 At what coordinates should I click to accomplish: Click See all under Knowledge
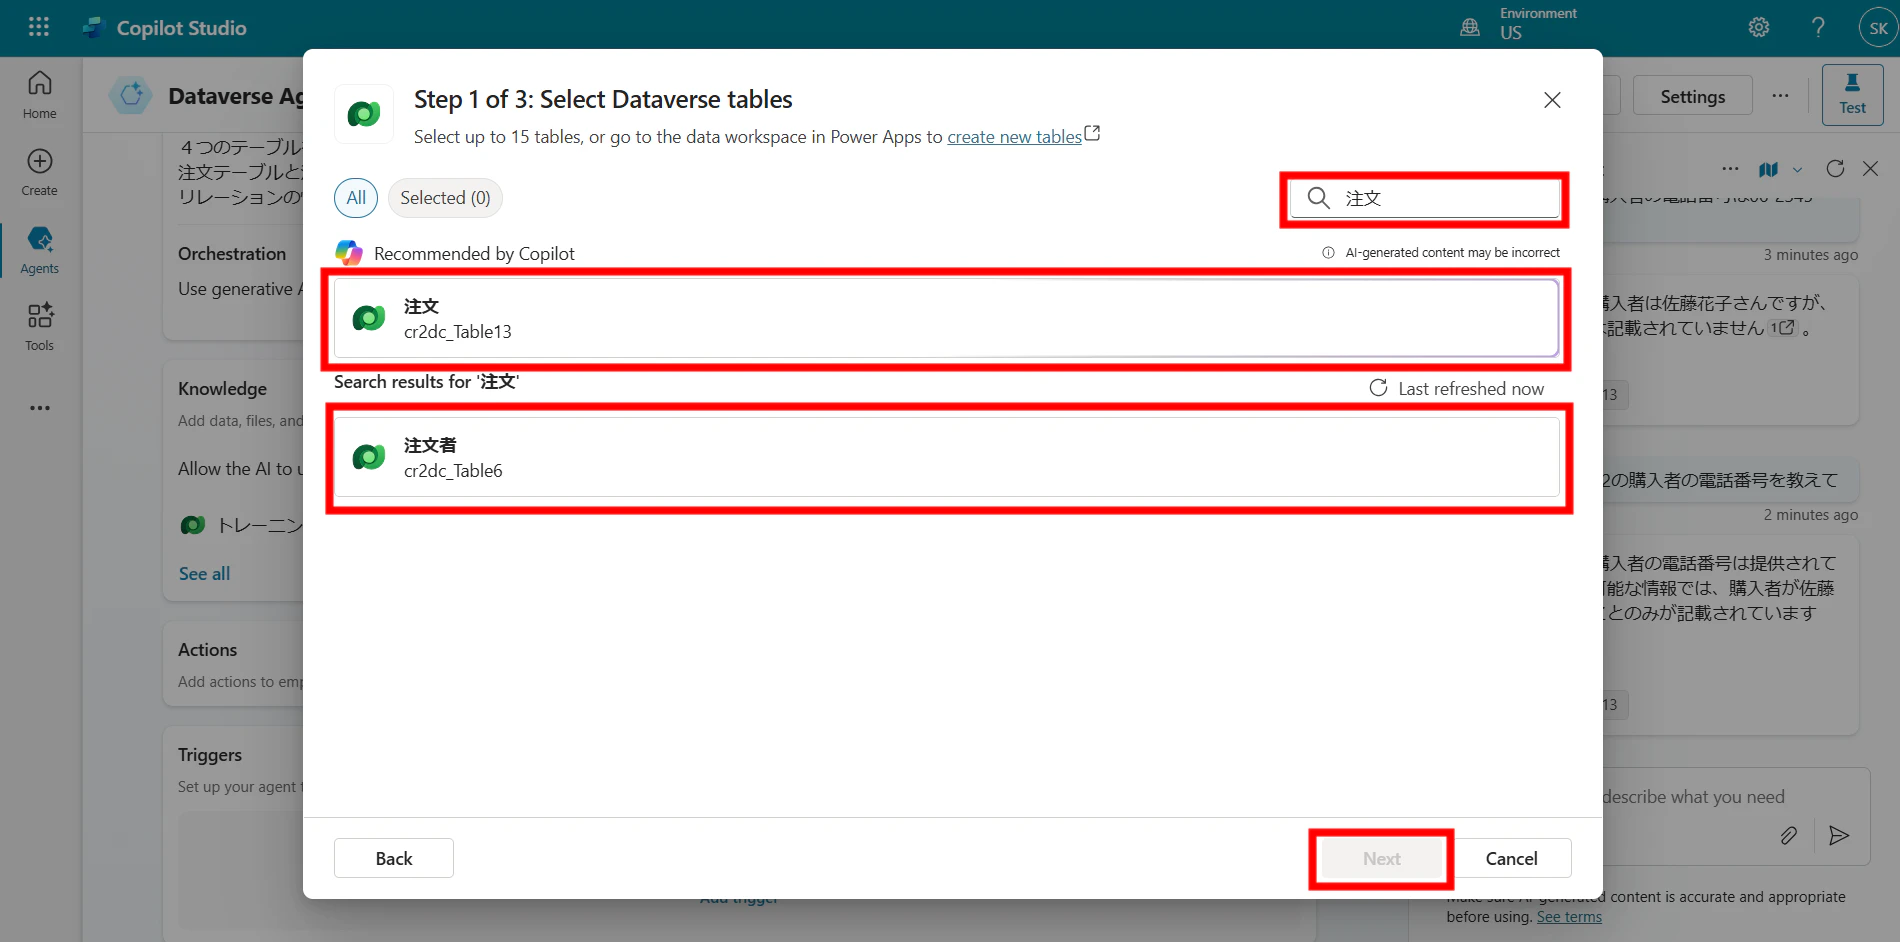pyautogui.click(x=204, y=573)
